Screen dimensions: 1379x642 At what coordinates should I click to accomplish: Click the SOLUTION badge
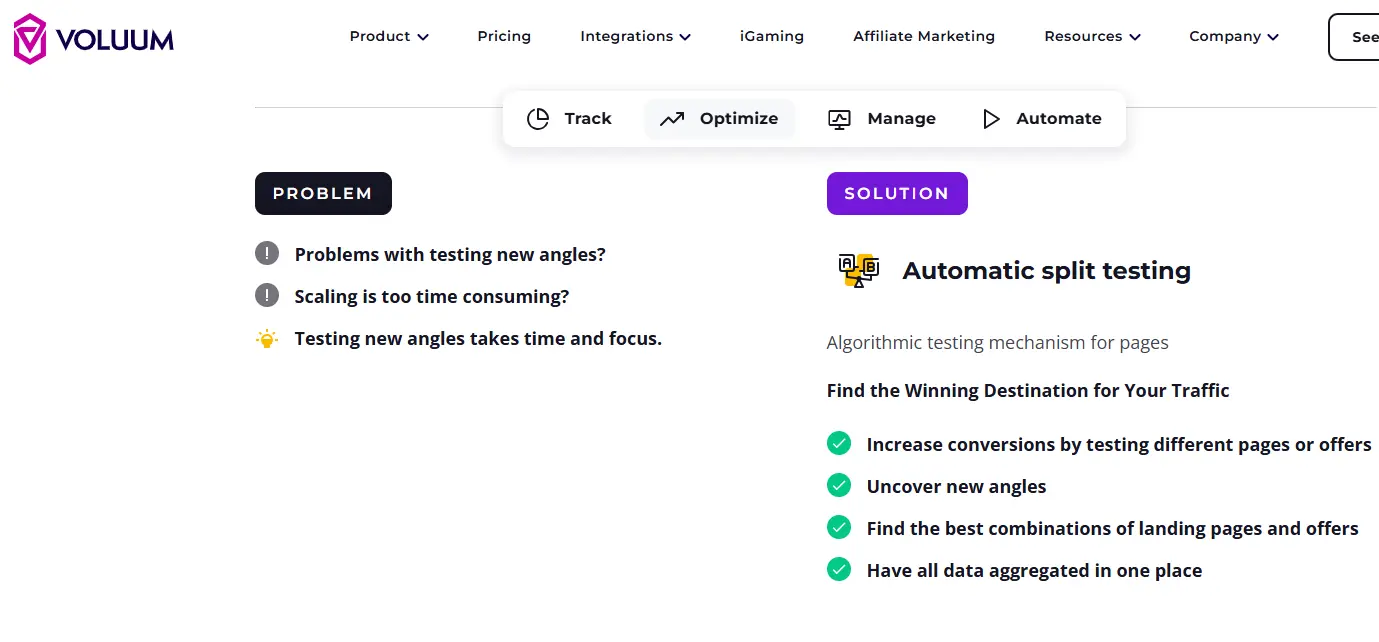(x=897, y=194)
